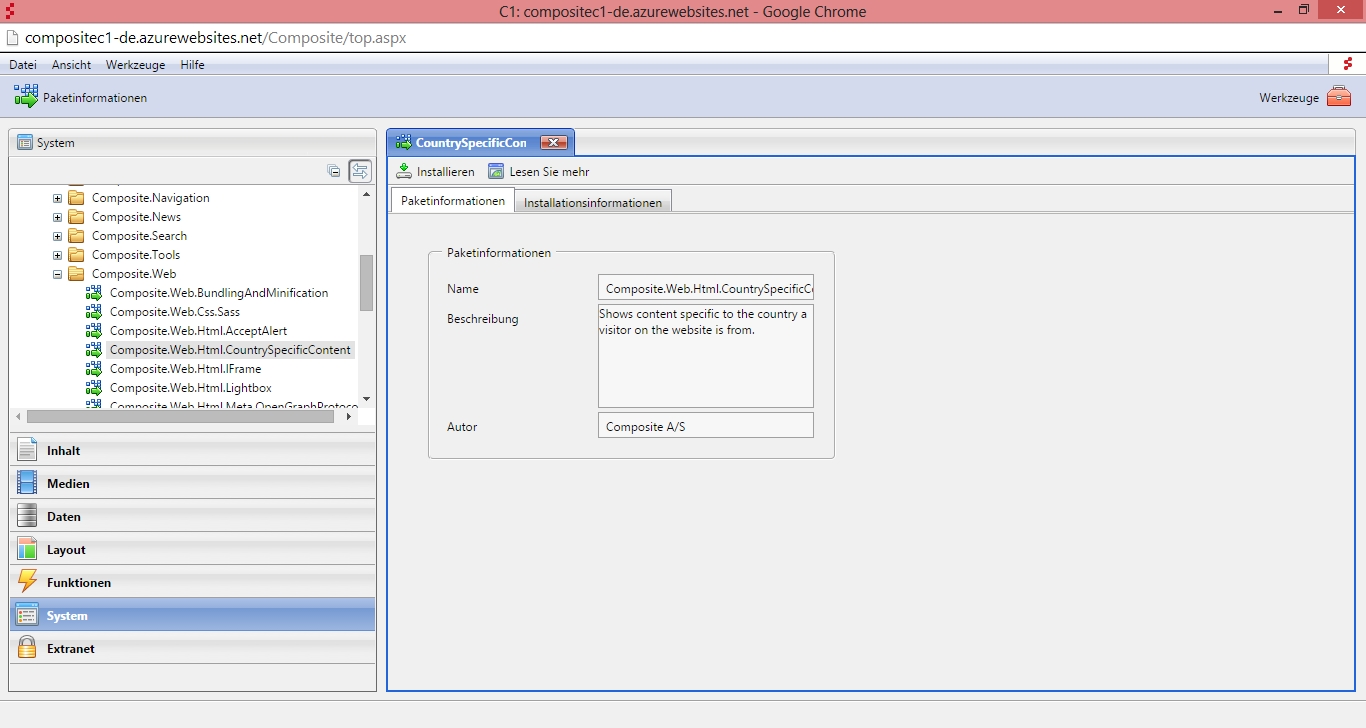Open the Hilfe menu

click(x=192, y=65)
